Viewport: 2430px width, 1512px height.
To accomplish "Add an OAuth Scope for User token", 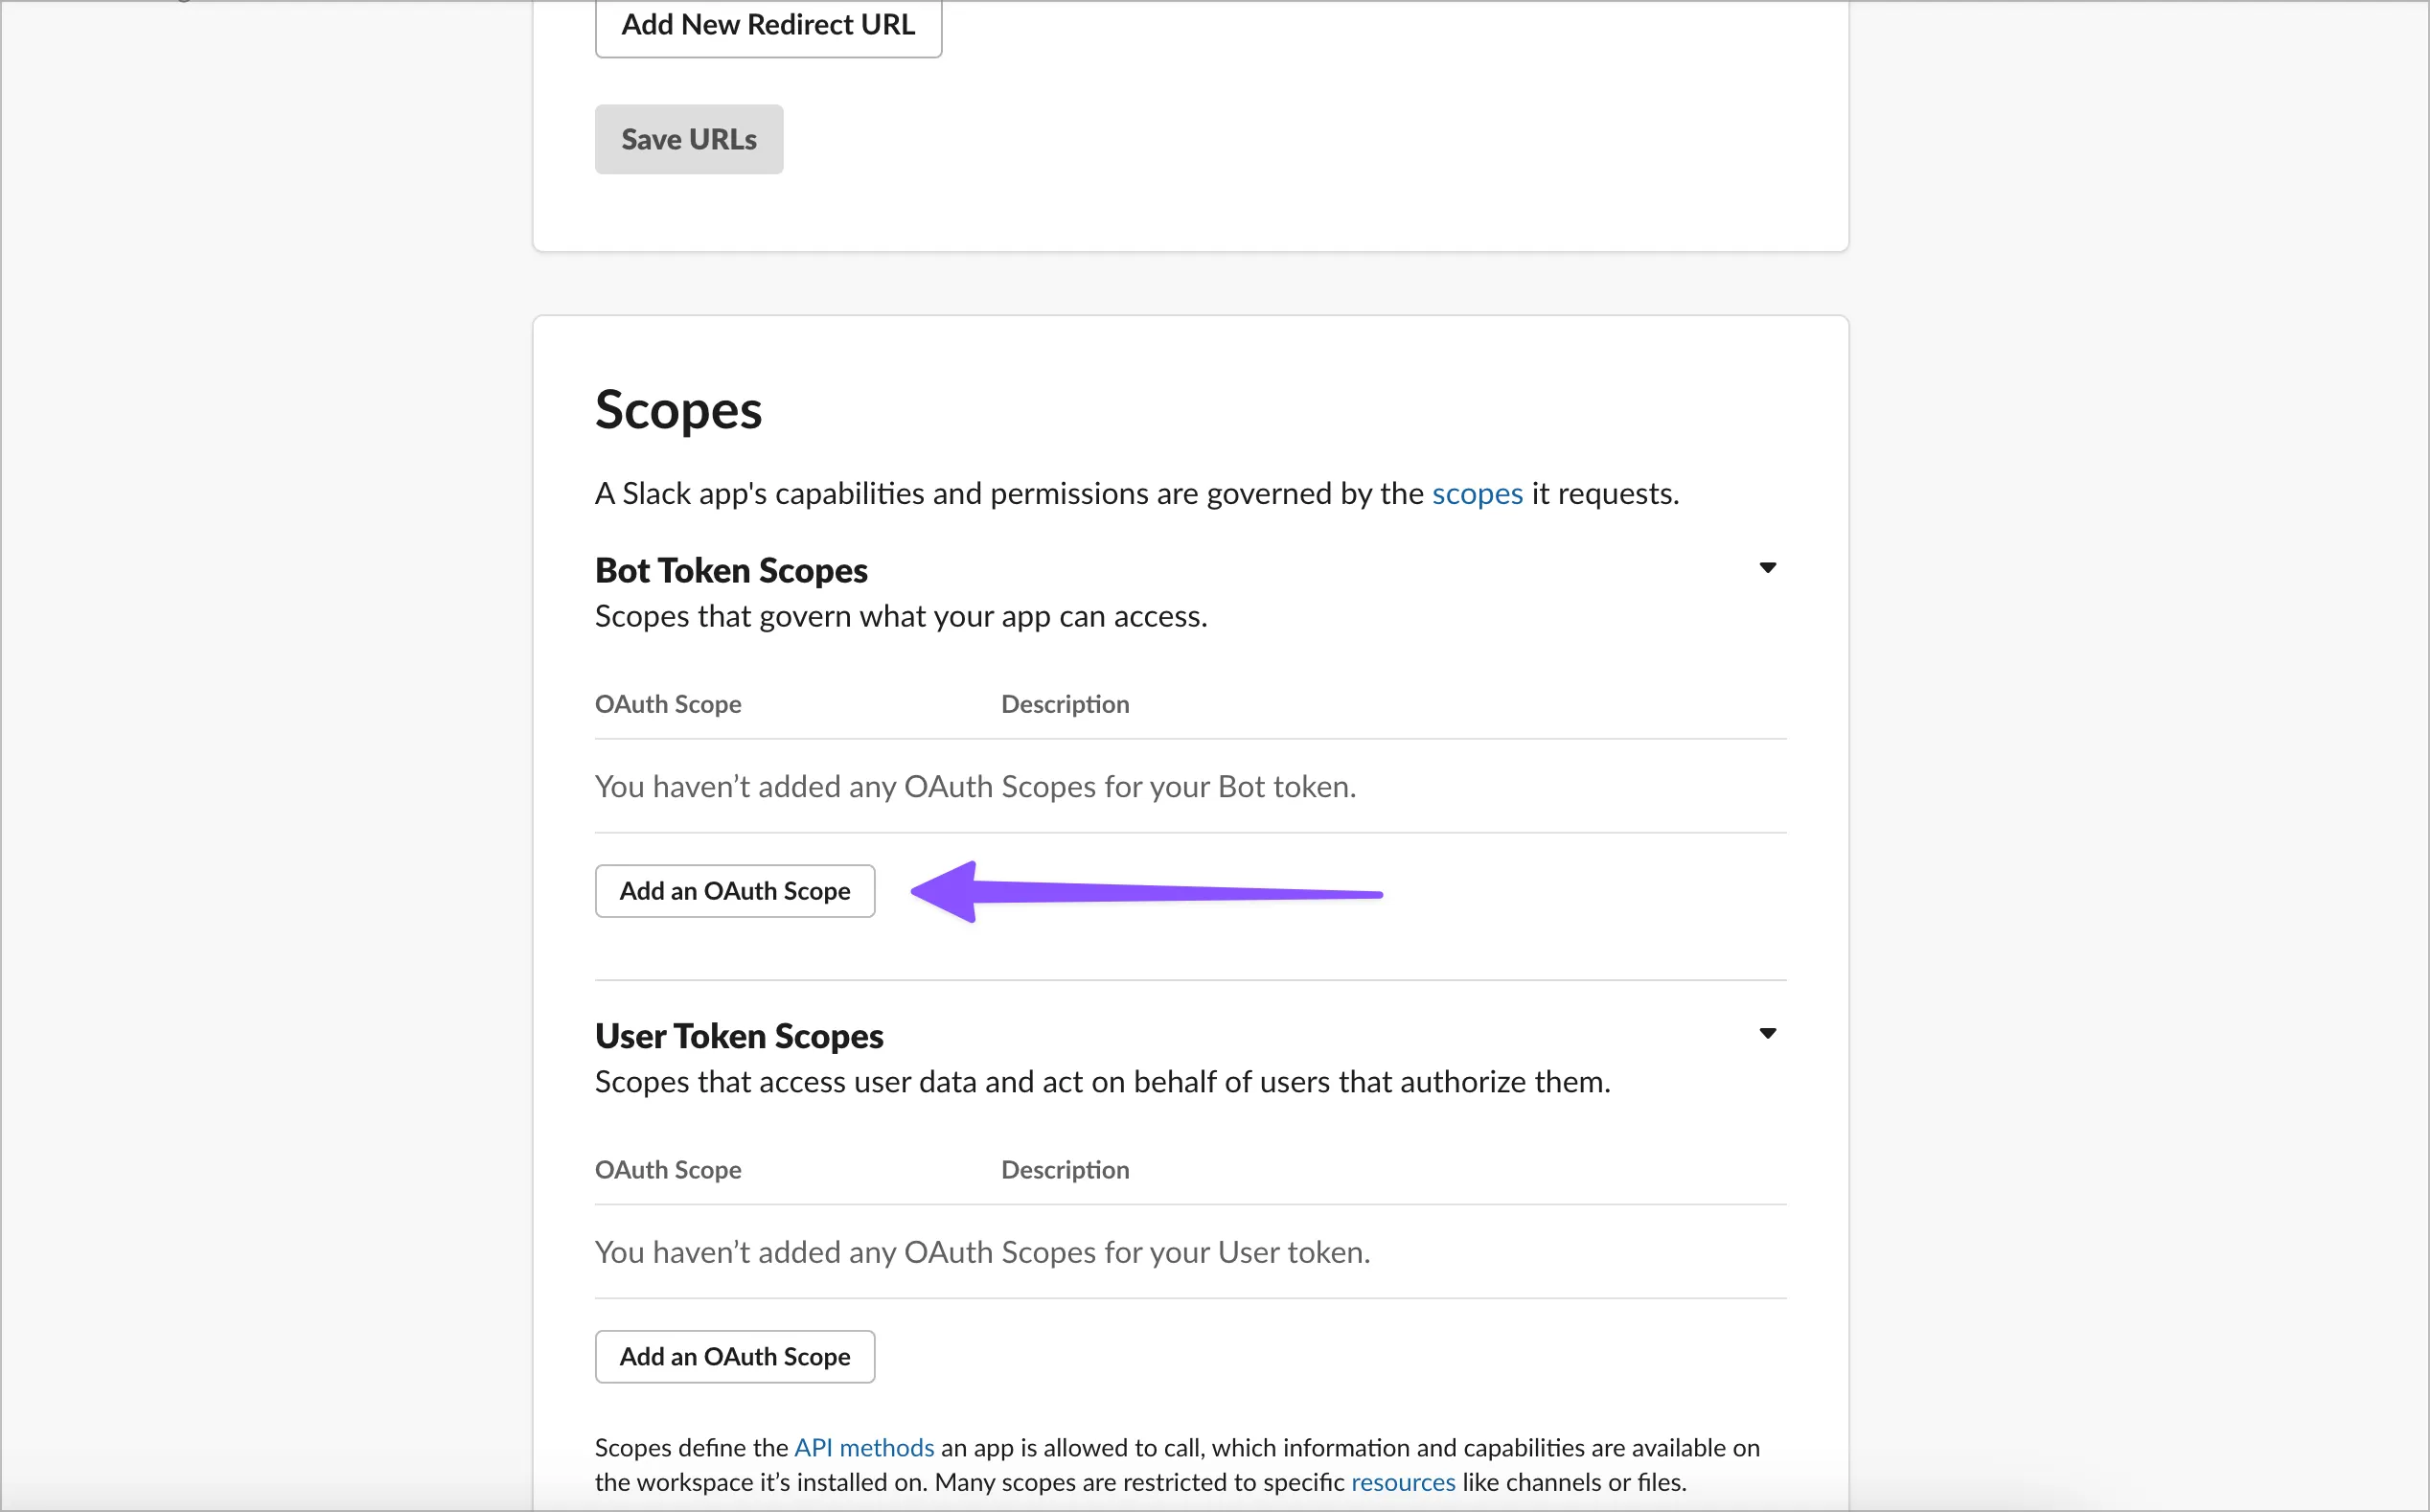I will click(735, 1357).
